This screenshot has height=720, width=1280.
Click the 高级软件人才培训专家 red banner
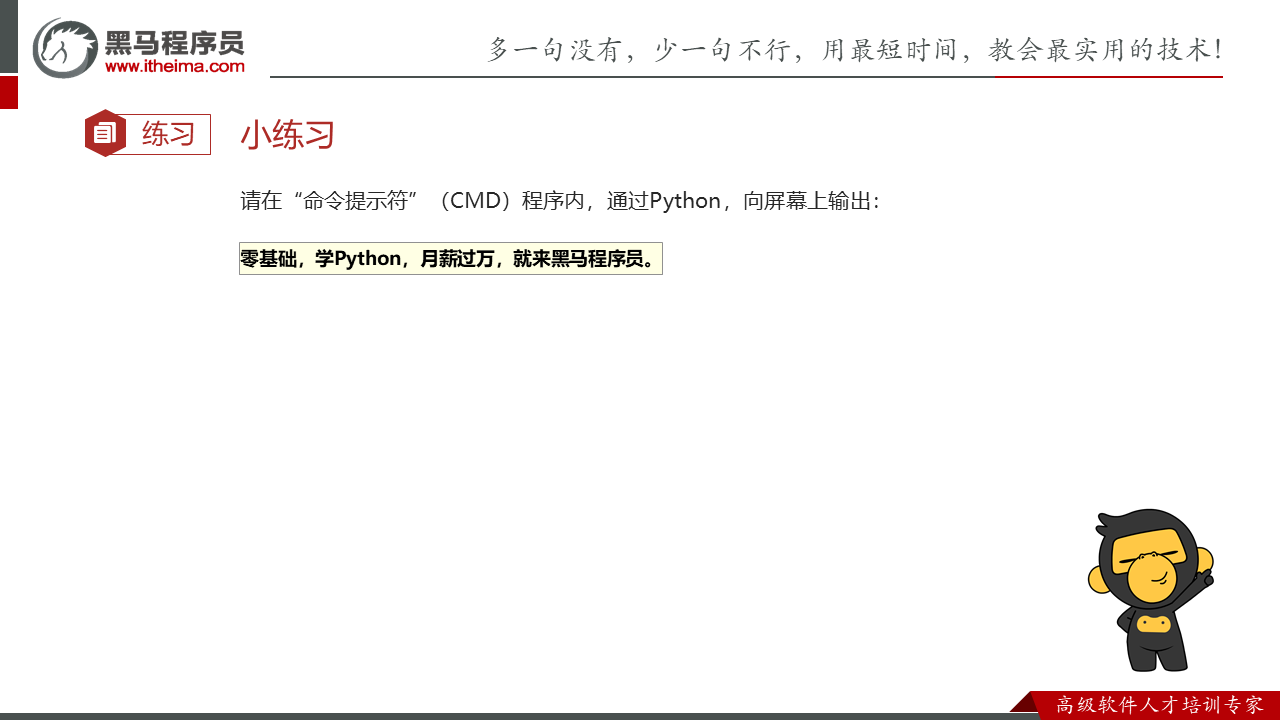(x=1158, y=705)
